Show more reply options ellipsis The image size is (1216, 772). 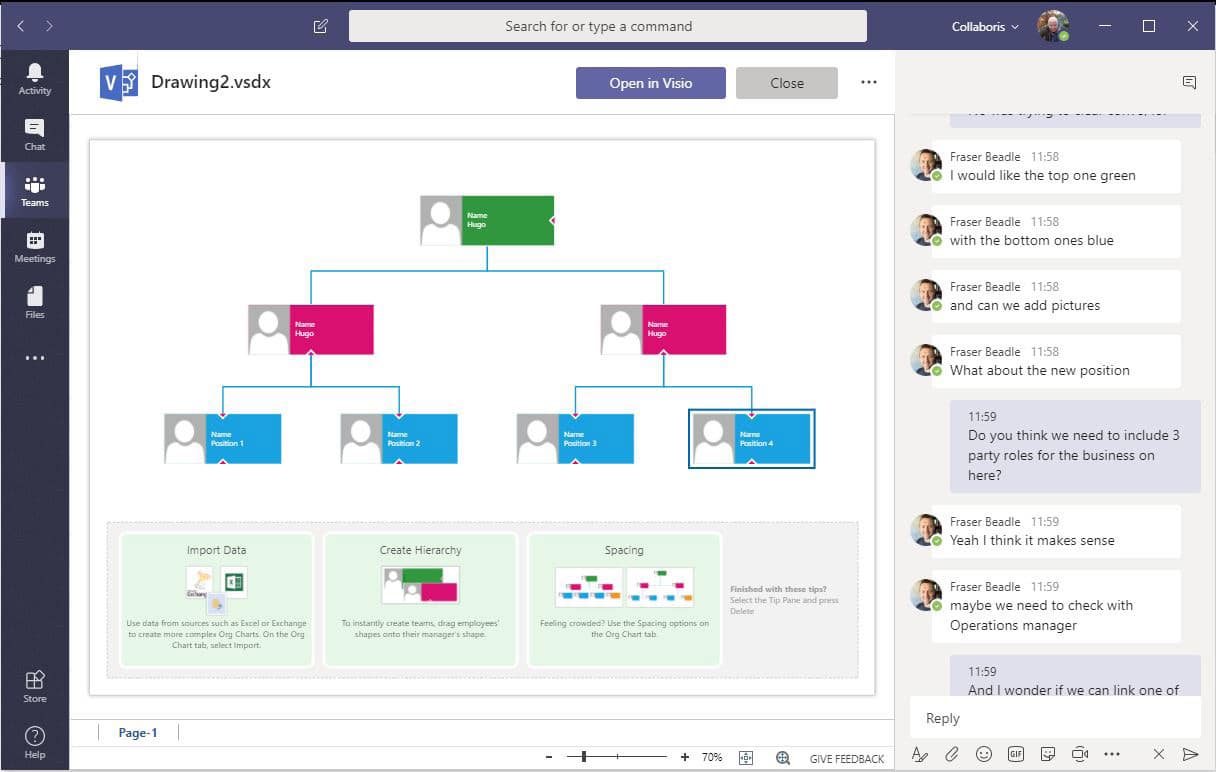point(1112,754)
